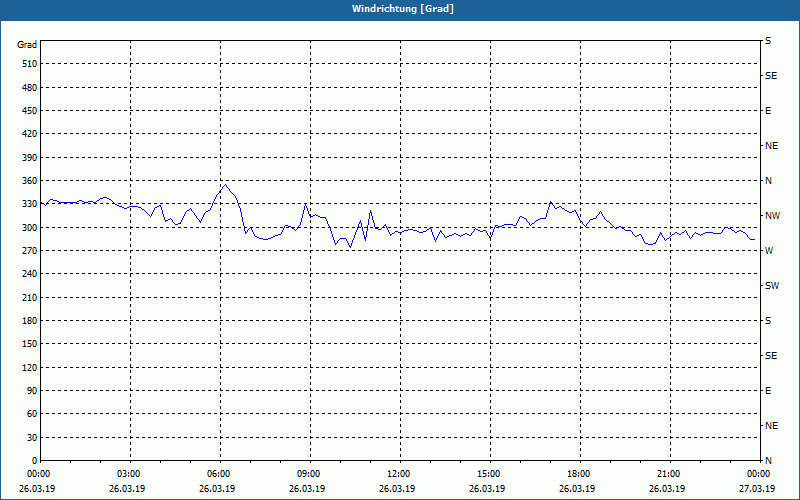Click the 21:00 time label

[668, 474]
